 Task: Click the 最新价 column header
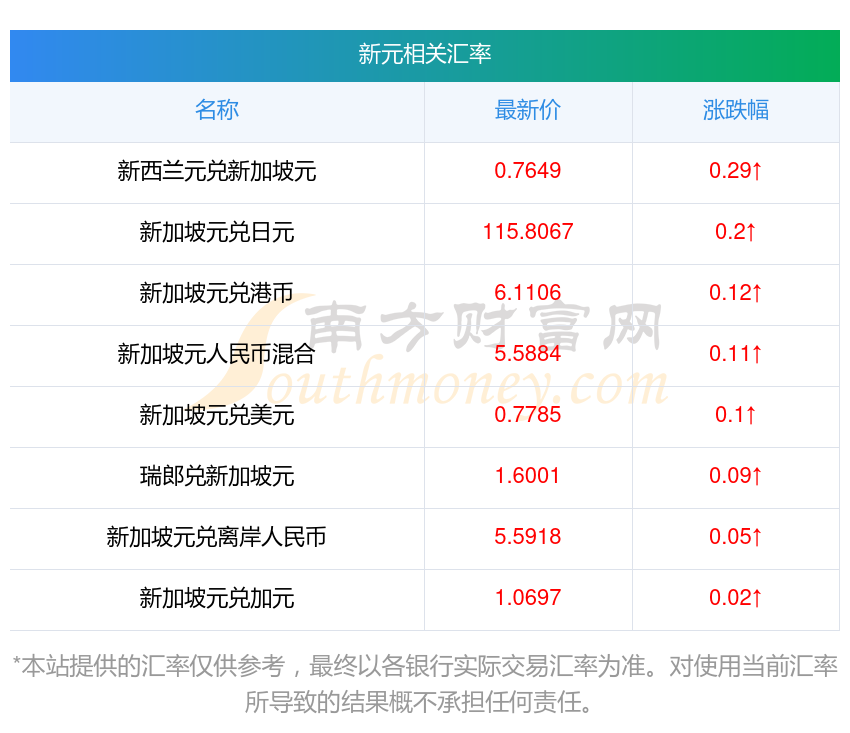point(527,110)
